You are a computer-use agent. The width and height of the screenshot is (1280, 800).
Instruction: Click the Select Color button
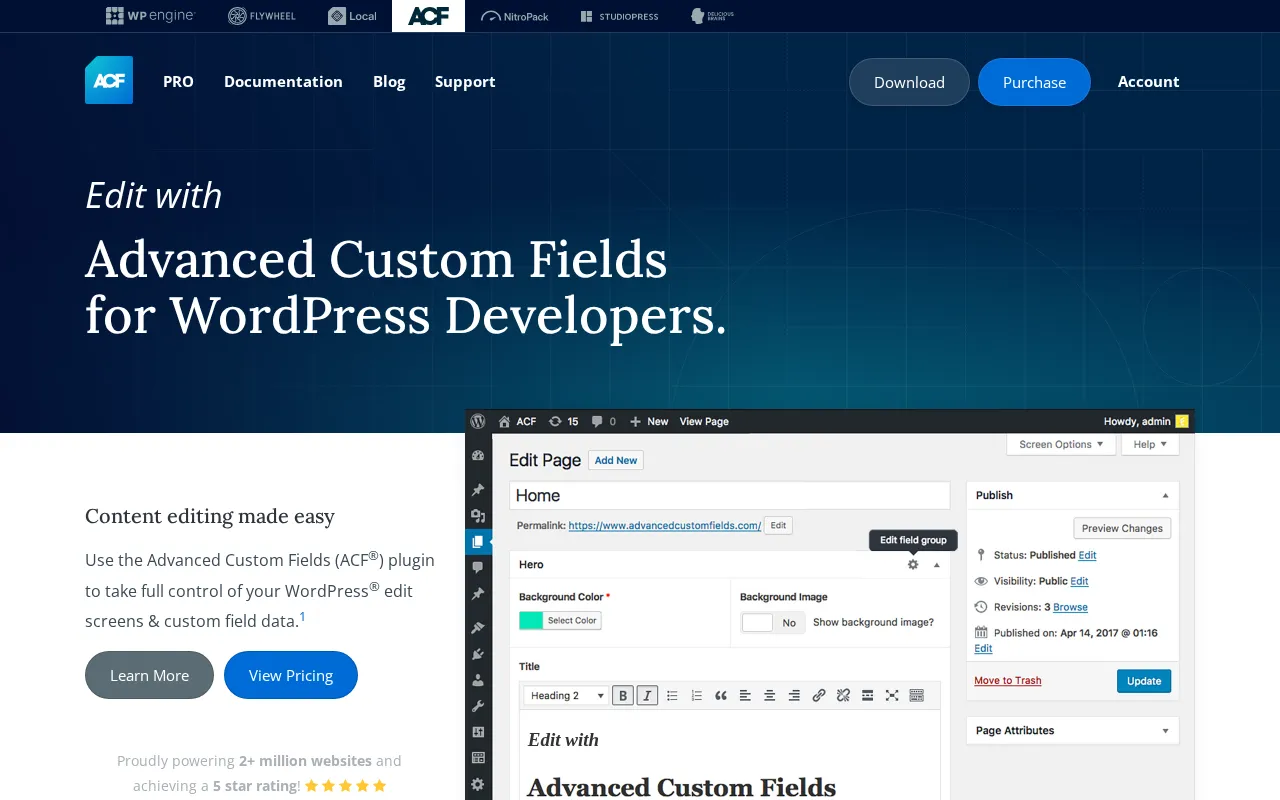coord(572,620)
